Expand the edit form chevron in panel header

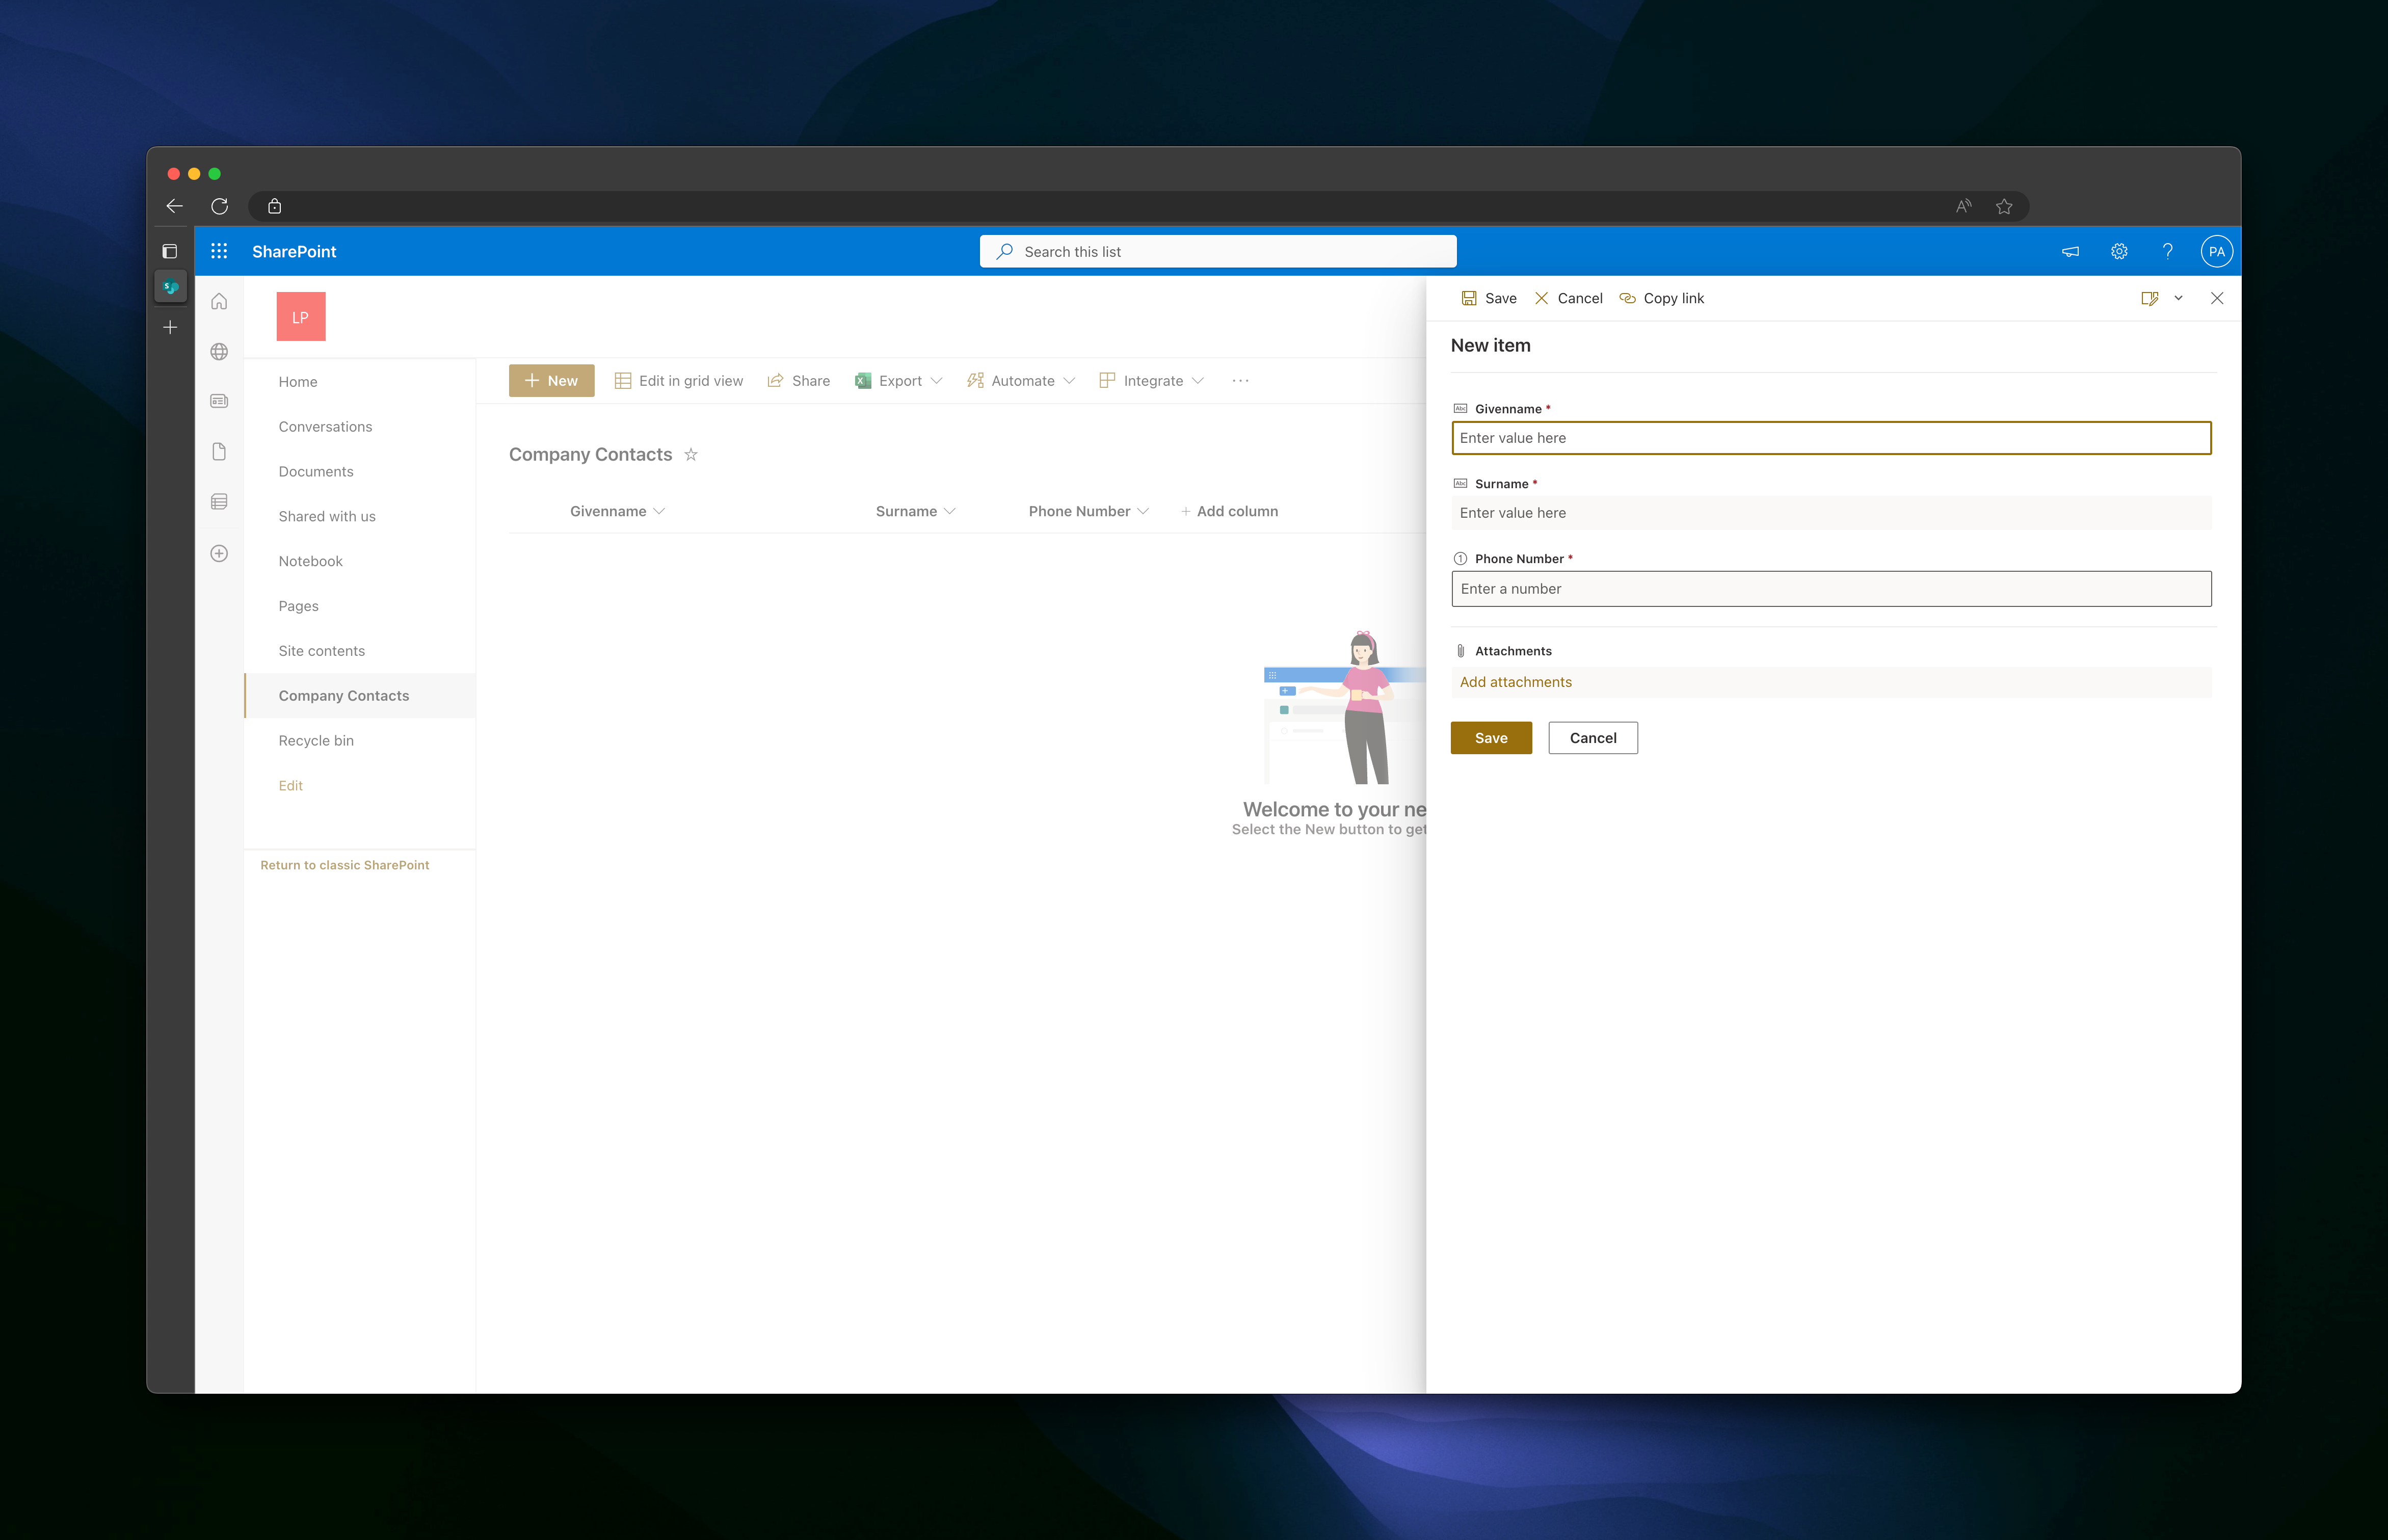tap(2178, 298)
